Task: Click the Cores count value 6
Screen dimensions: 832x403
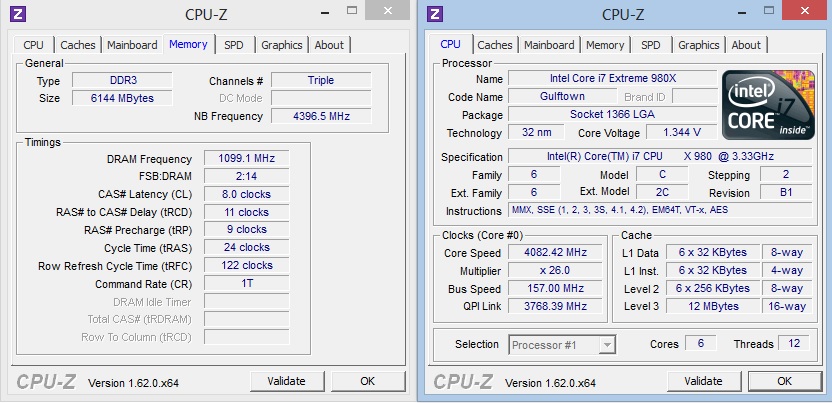Action: pyautogui.click(x=700, y=343)
